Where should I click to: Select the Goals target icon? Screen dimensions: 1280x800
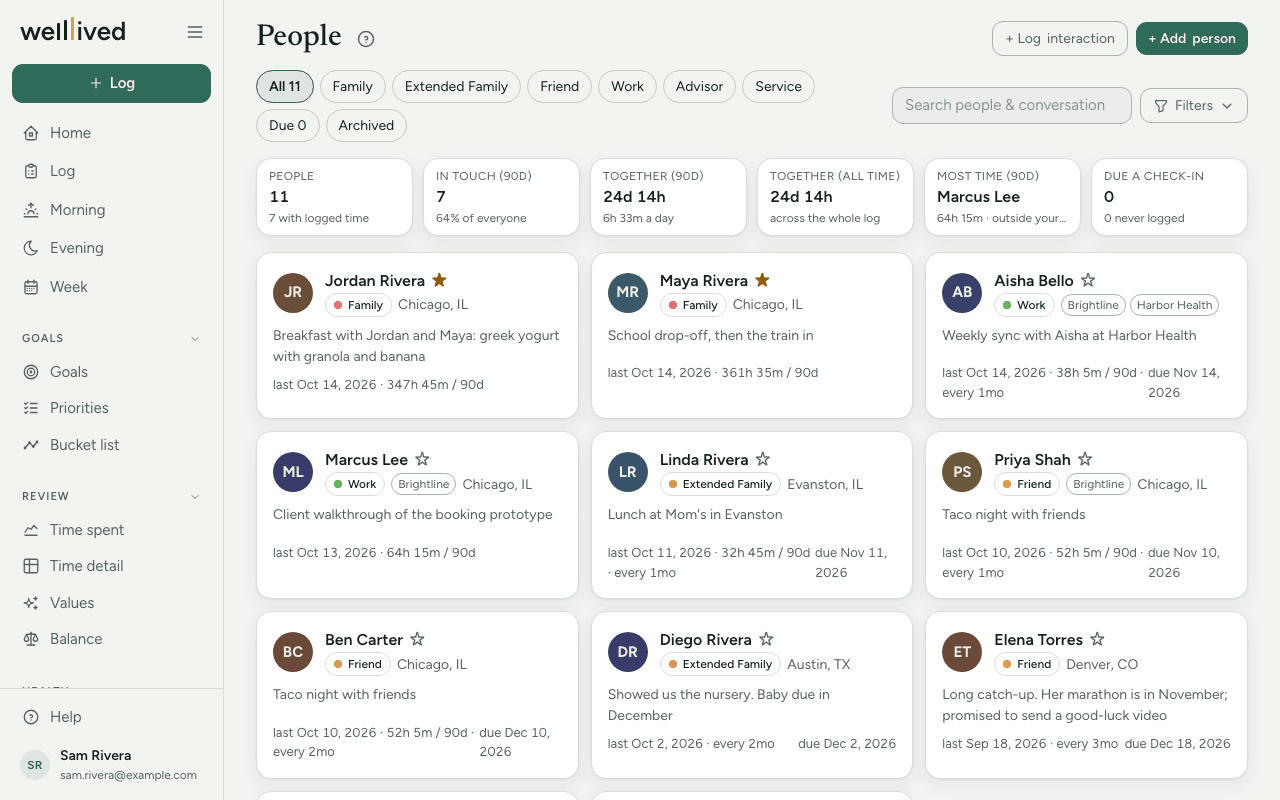tap(31, 372)
